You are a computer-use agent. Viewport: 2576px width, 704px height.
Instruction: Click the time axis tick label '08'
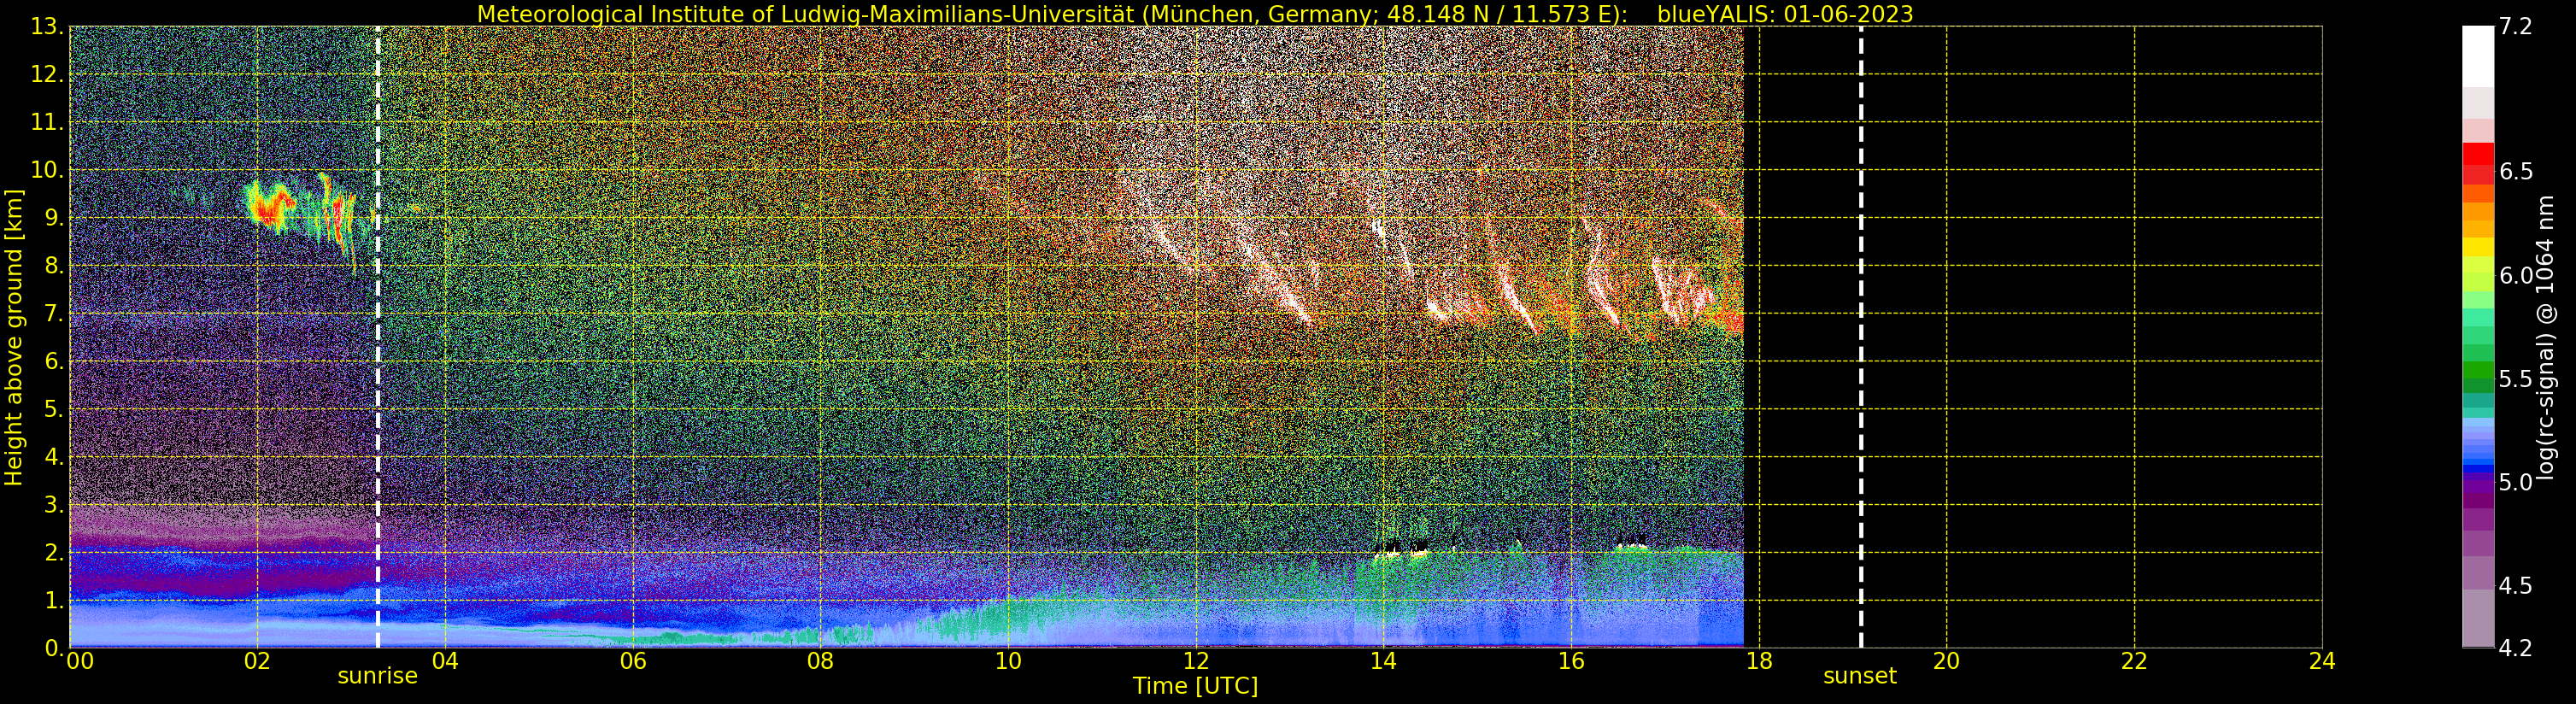tap(820, 661)
